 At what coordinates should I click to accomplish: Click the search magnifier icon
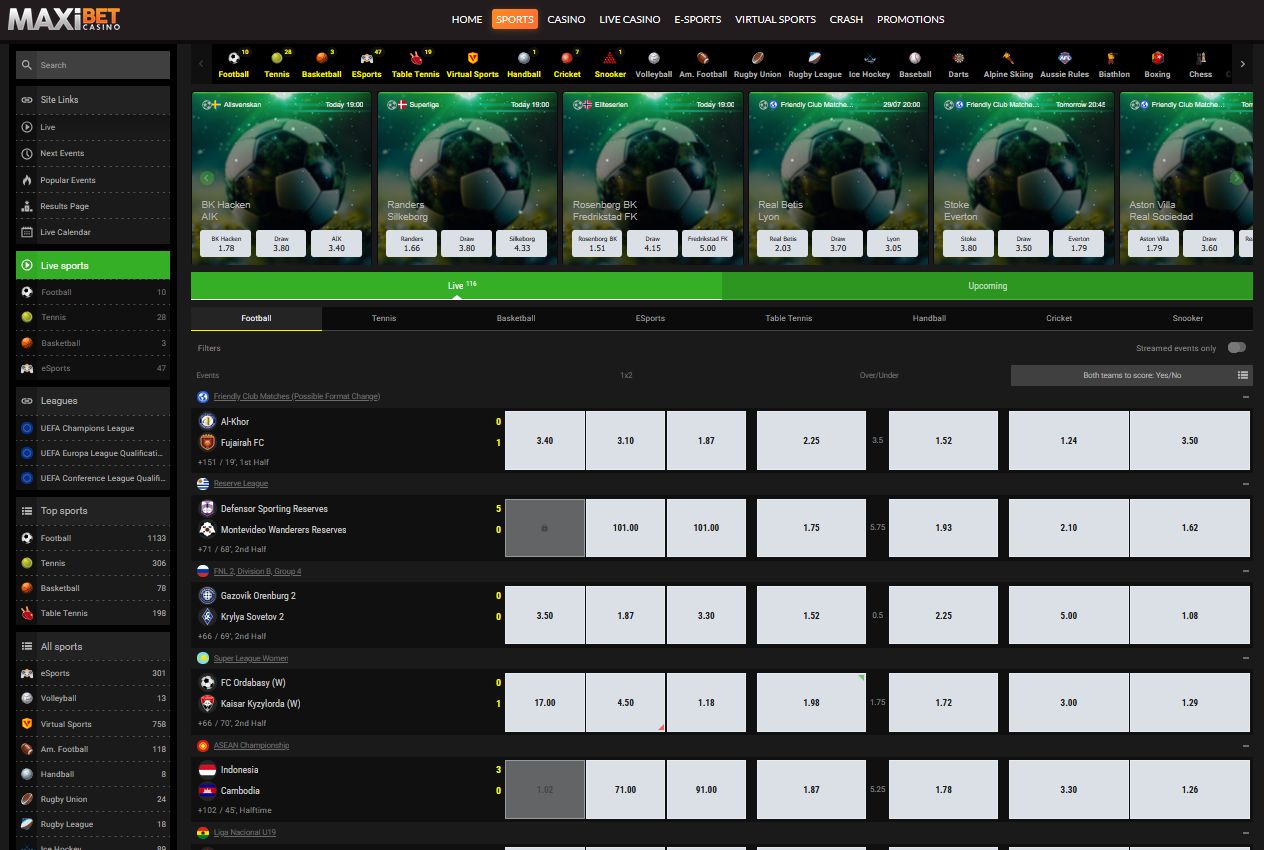pyautogui.click(x=28, y=65)
